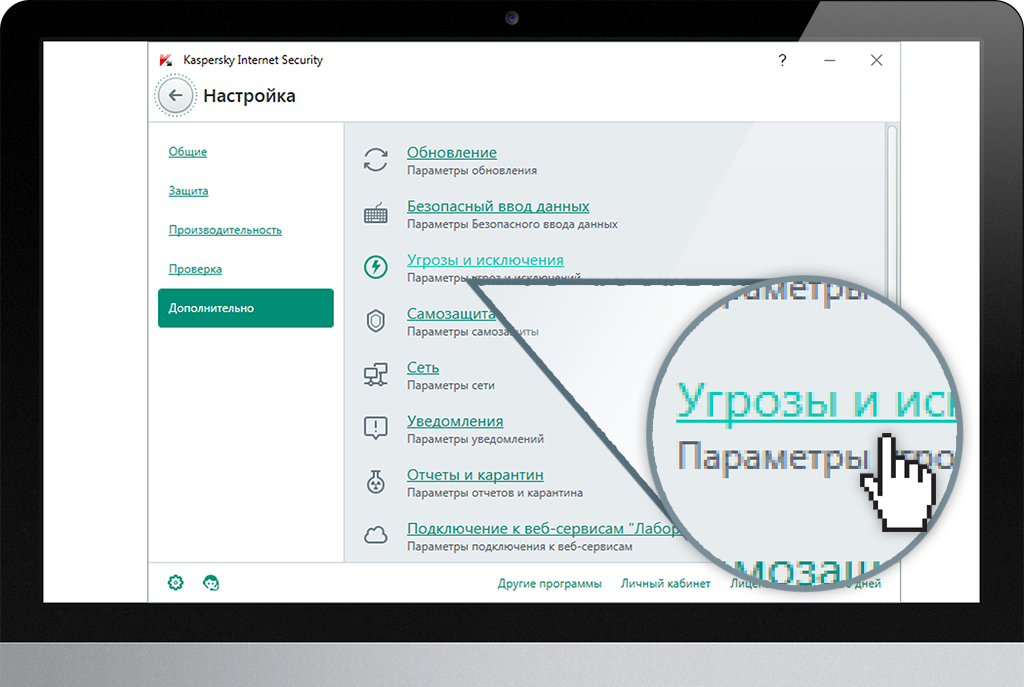Click the Secure data input keyboard icon
The width and height of the screenshot is (1024, 687).
pyautogui.click(x=375, y=214)
